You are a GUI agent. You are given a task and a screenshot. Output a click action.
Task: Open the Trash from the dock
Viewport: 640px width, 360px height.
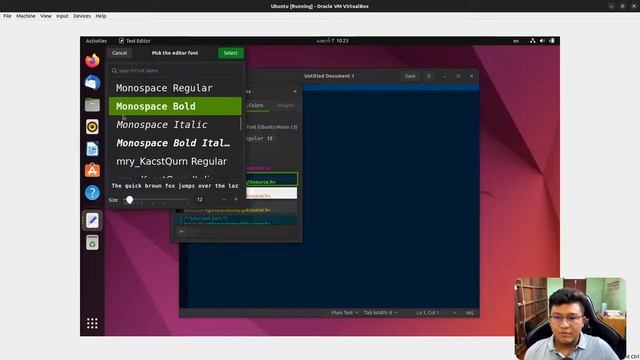[92, 243]
